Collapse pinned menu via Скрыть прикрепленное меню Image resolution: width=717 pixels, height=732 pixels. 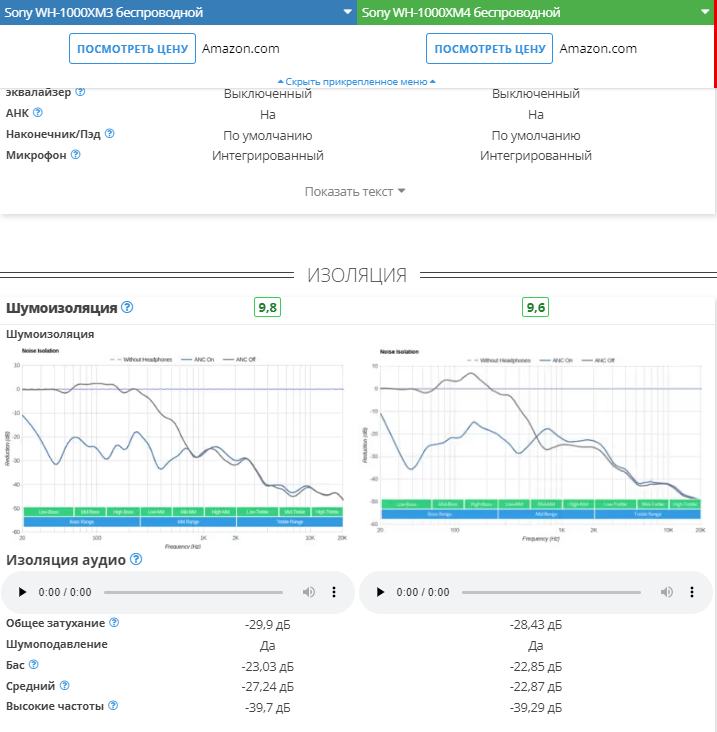click(357, 82)
